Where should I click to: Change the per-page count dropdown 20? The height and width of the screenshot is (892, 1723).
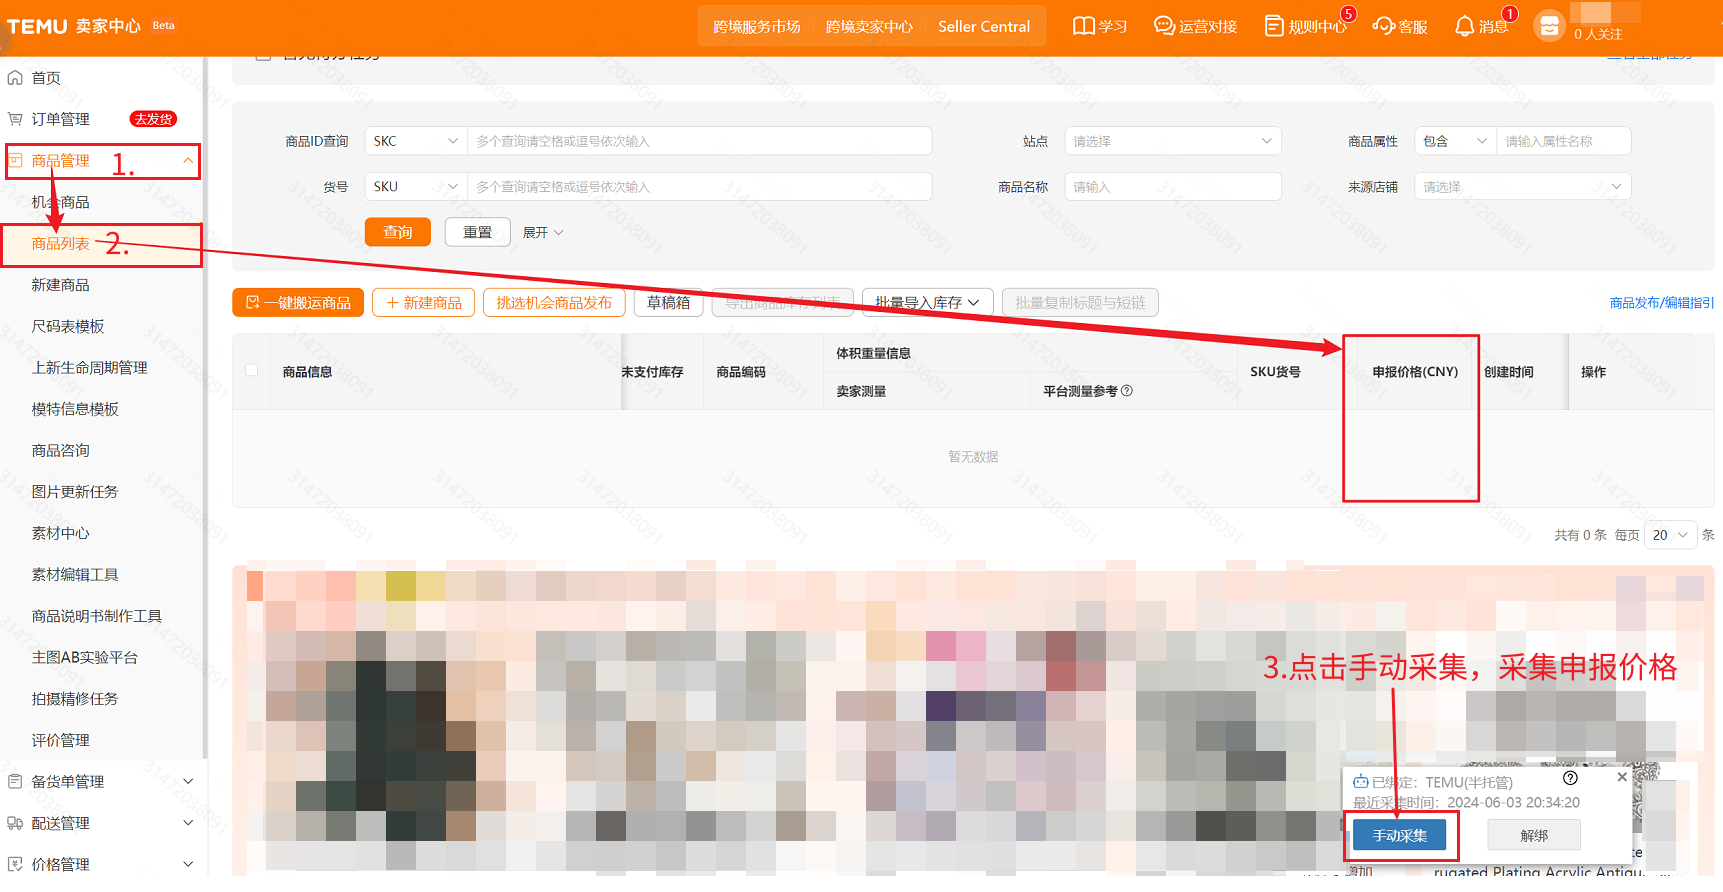[1671, 535]
